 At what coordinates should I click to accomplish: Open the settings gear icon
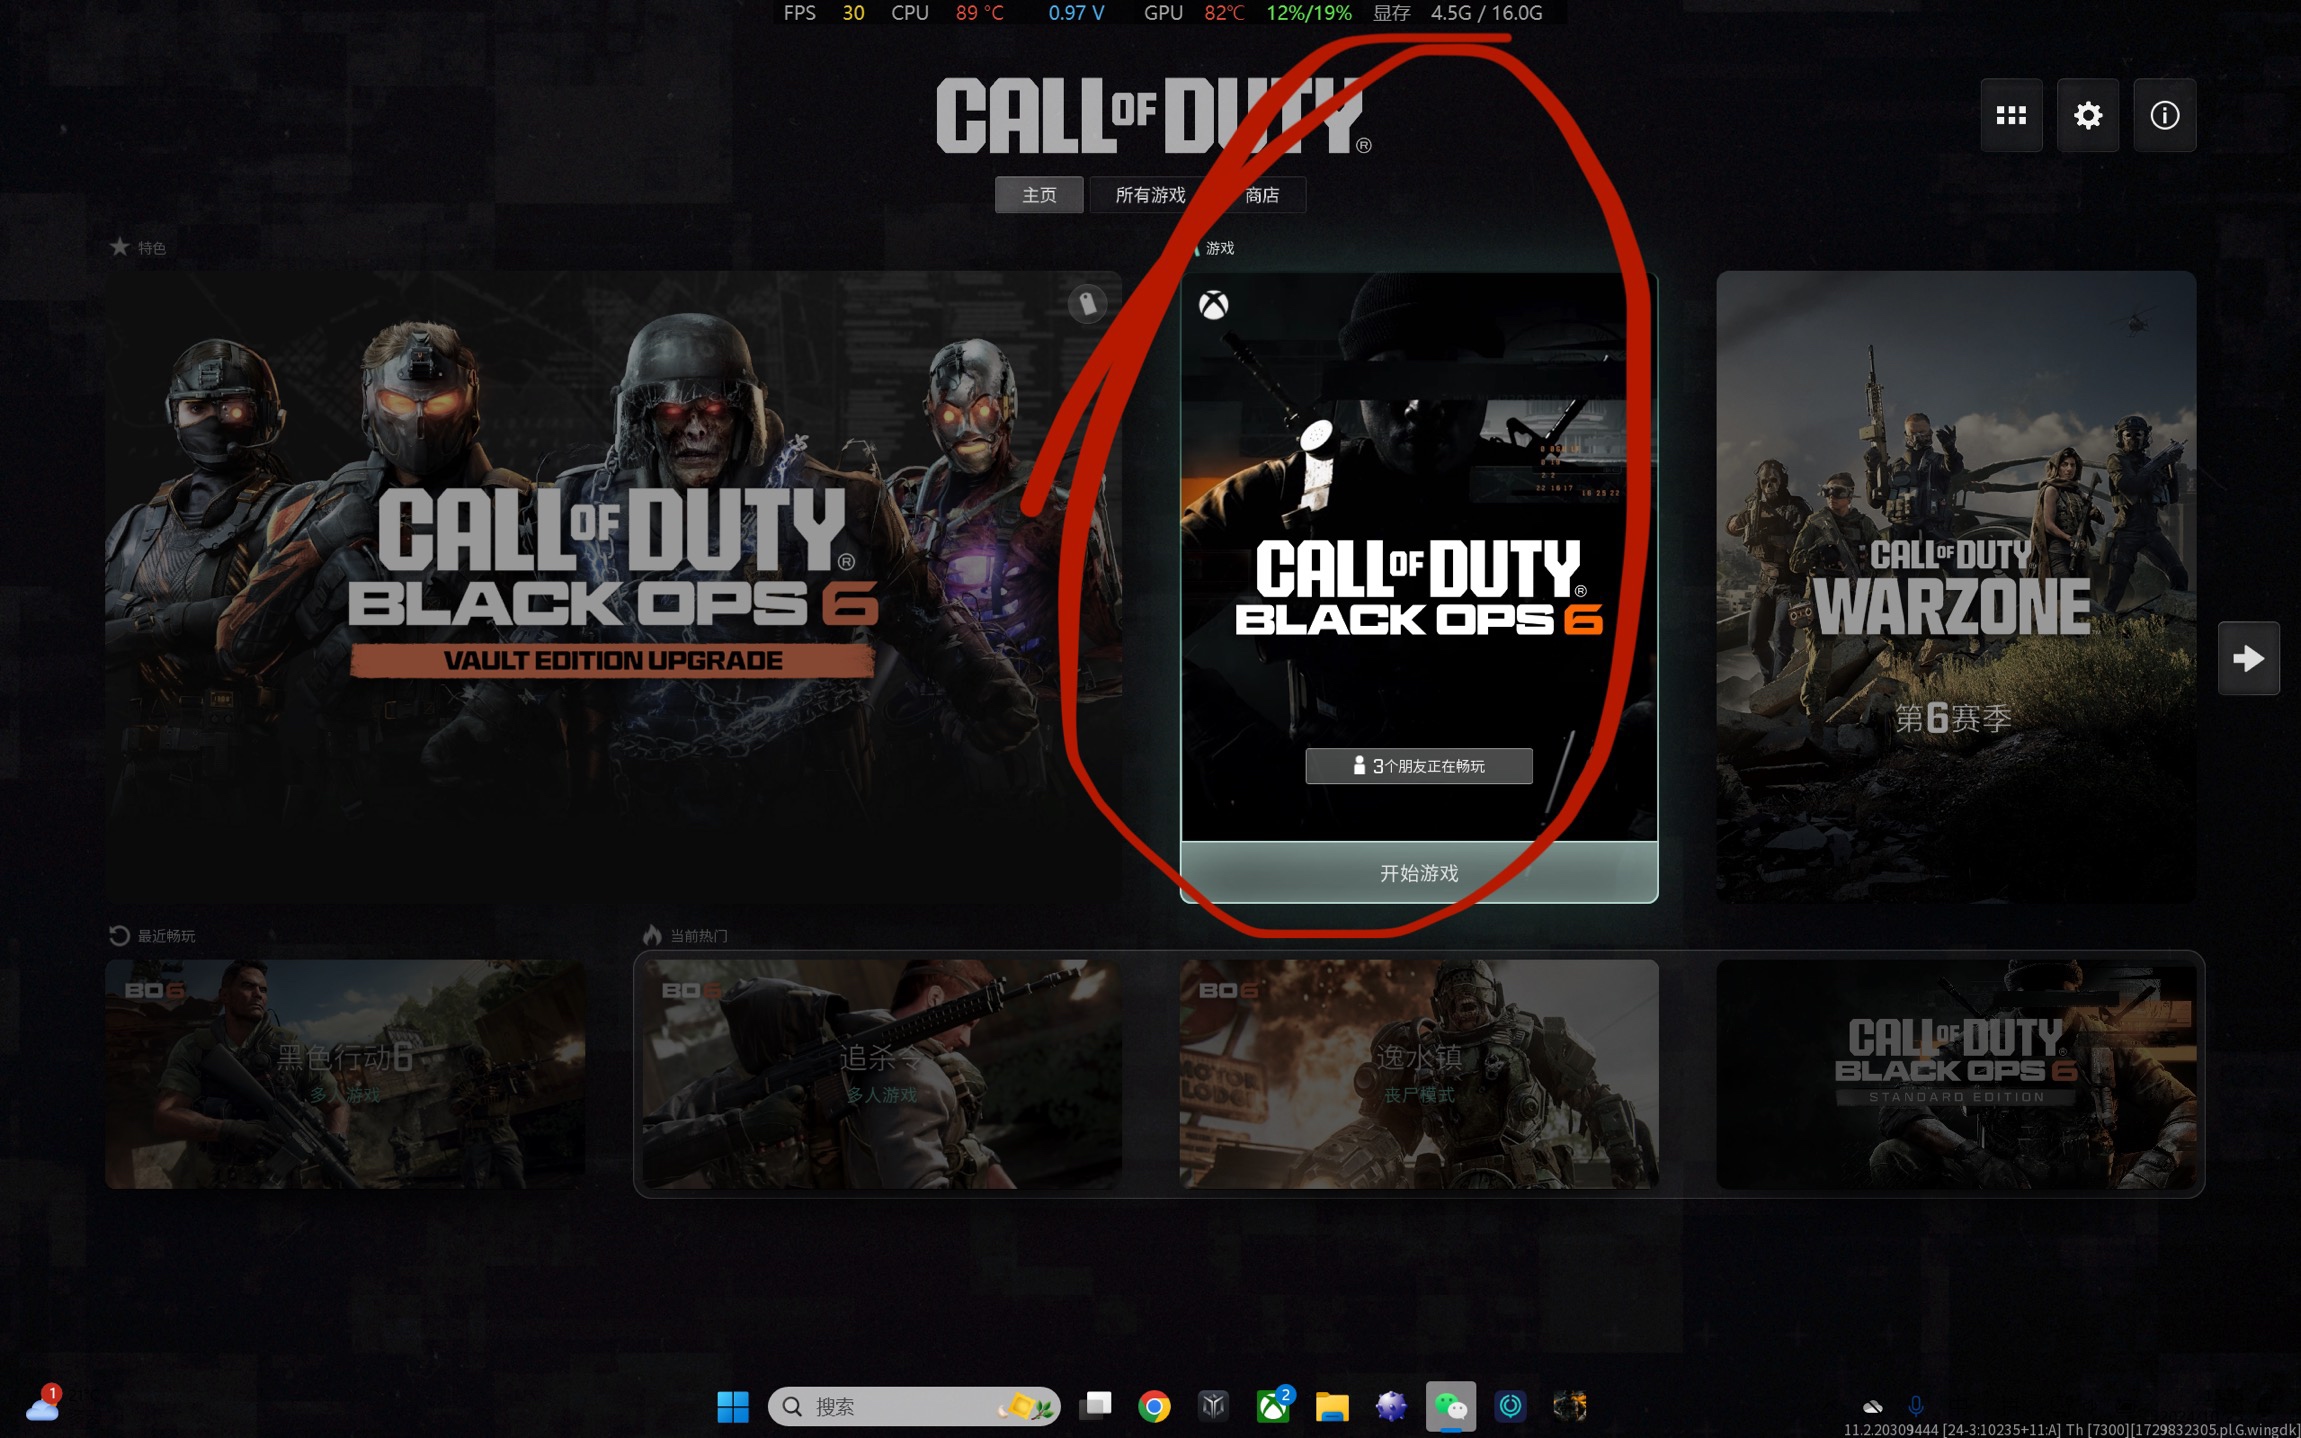click(x=2087, y=115)
